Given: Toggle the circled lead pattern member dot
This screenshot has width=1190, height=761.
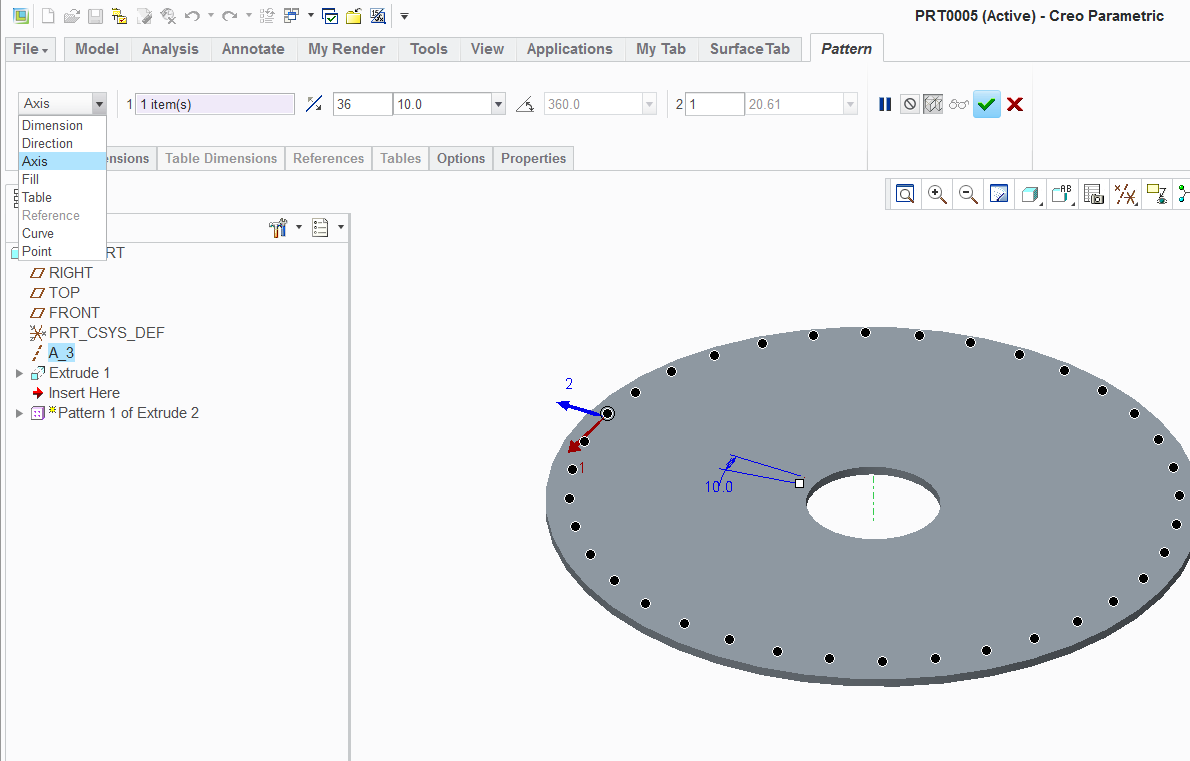Looking at the screenshot, I should point(607,414).
